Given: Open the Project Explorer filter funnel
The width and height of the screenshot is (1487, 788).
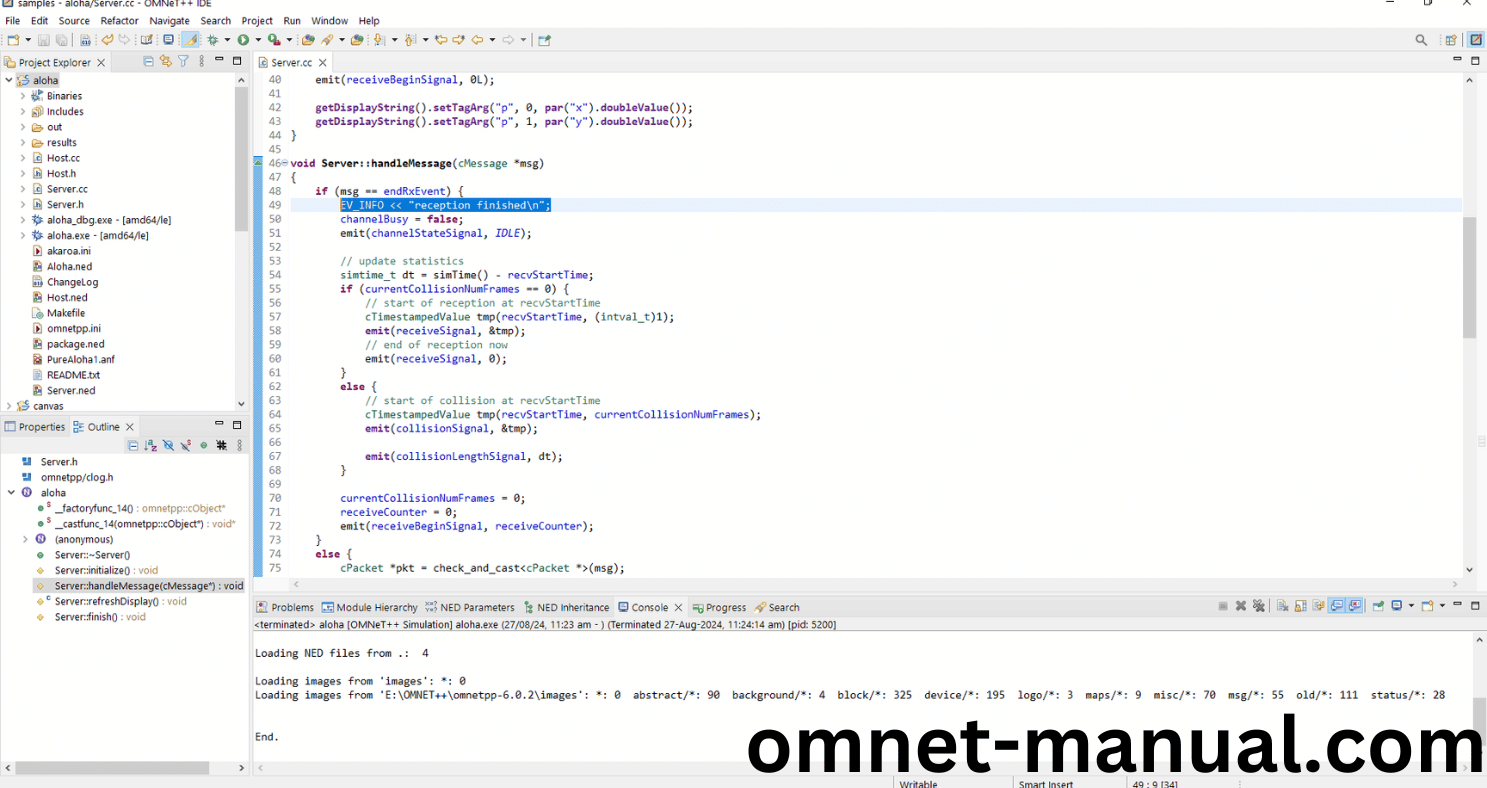Looking at the screenshot, I should point(183,62).
